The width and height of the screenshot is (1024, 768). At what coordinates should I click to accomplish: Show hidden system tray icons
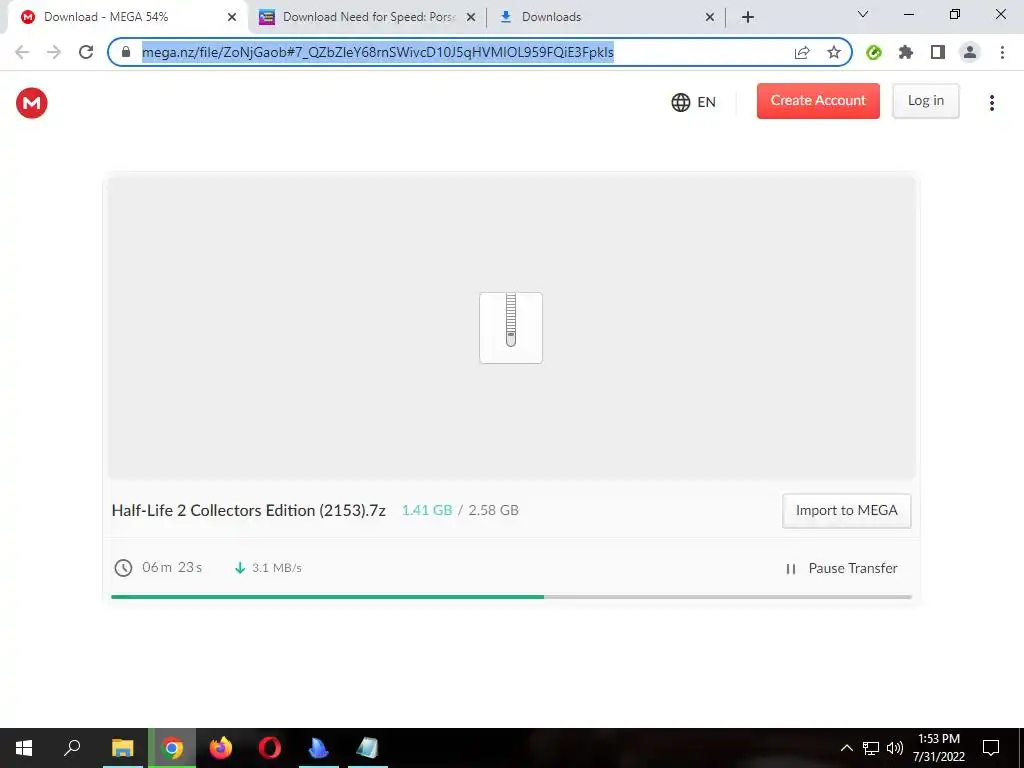[x=846, y=748]
